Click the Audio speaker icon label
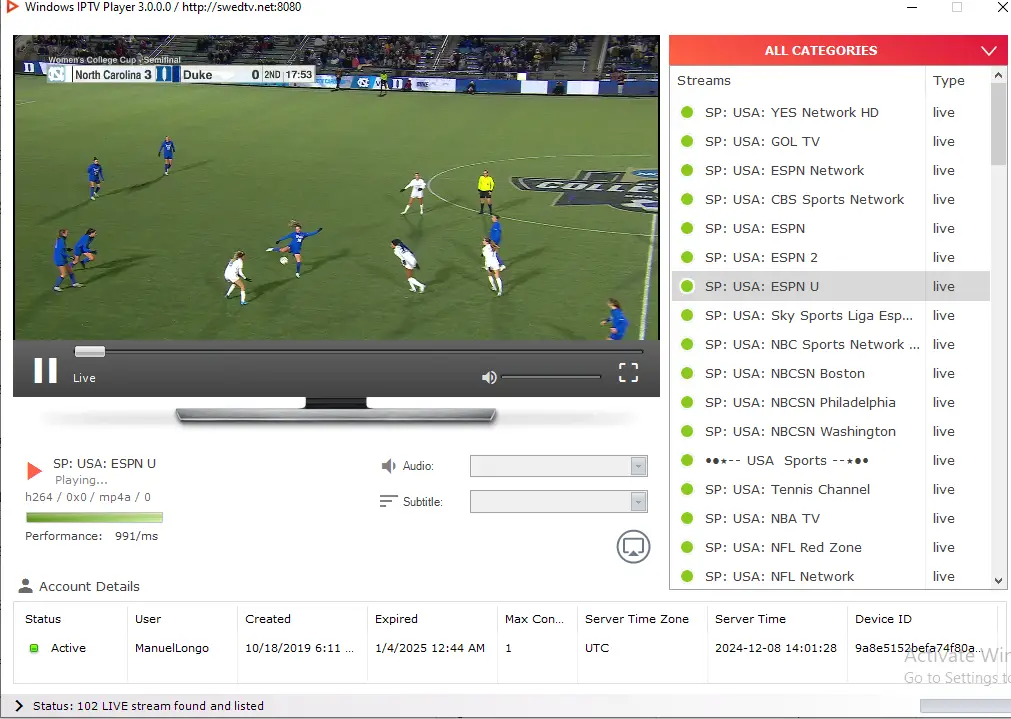Viewport: 1011px width, 719px height. [389, 466]
